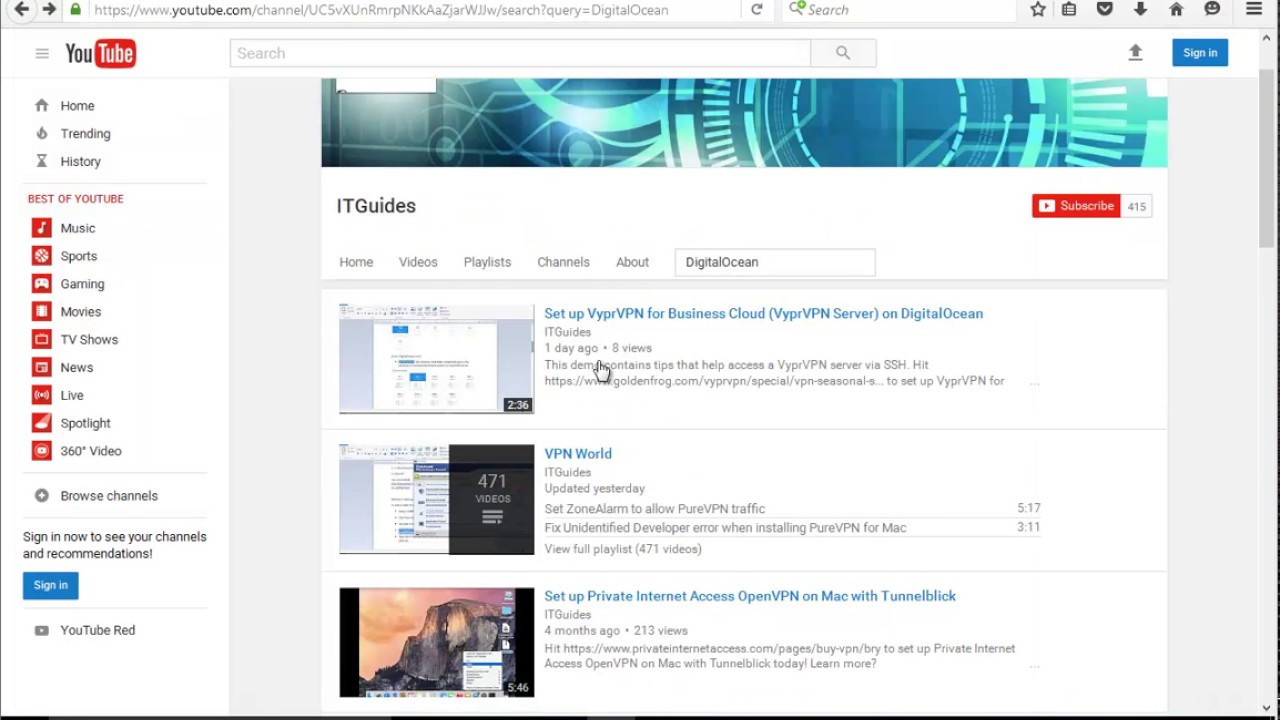Open the VyprVPN video thumbnail (2:36)
The width and height of the screenshot is (1280, 720).
click(436, 358)
